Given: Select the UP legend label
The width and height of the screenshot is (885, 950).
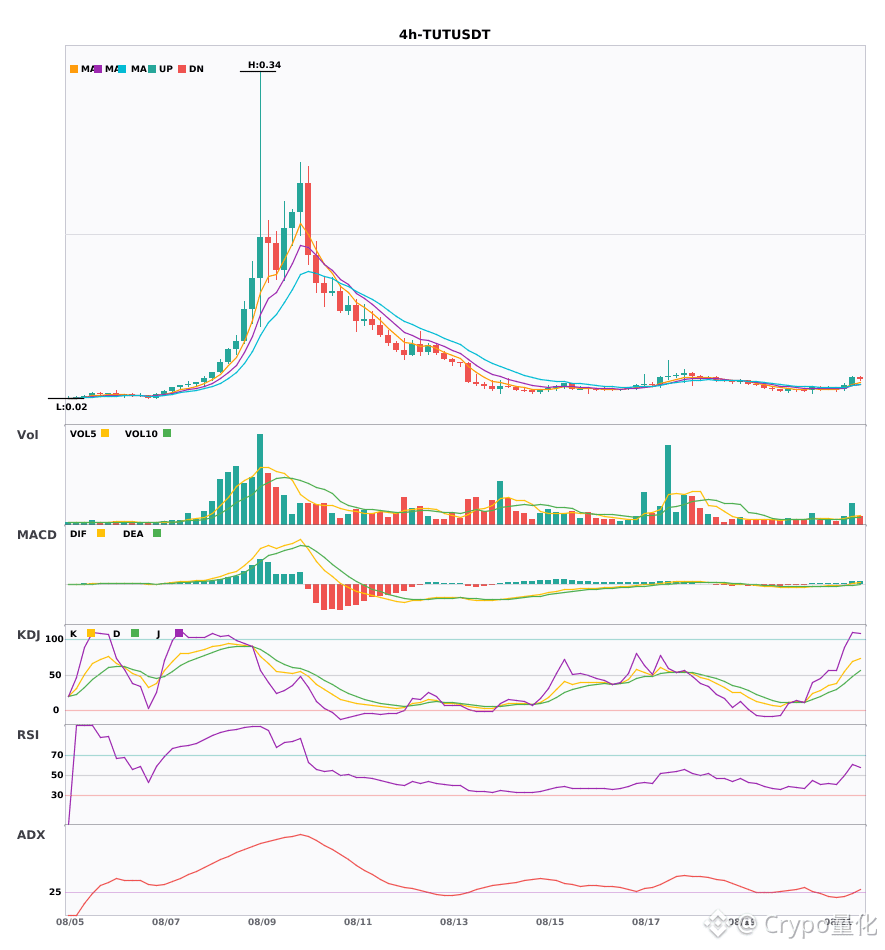Looking at the screenshot, I should tap(166, 69).
